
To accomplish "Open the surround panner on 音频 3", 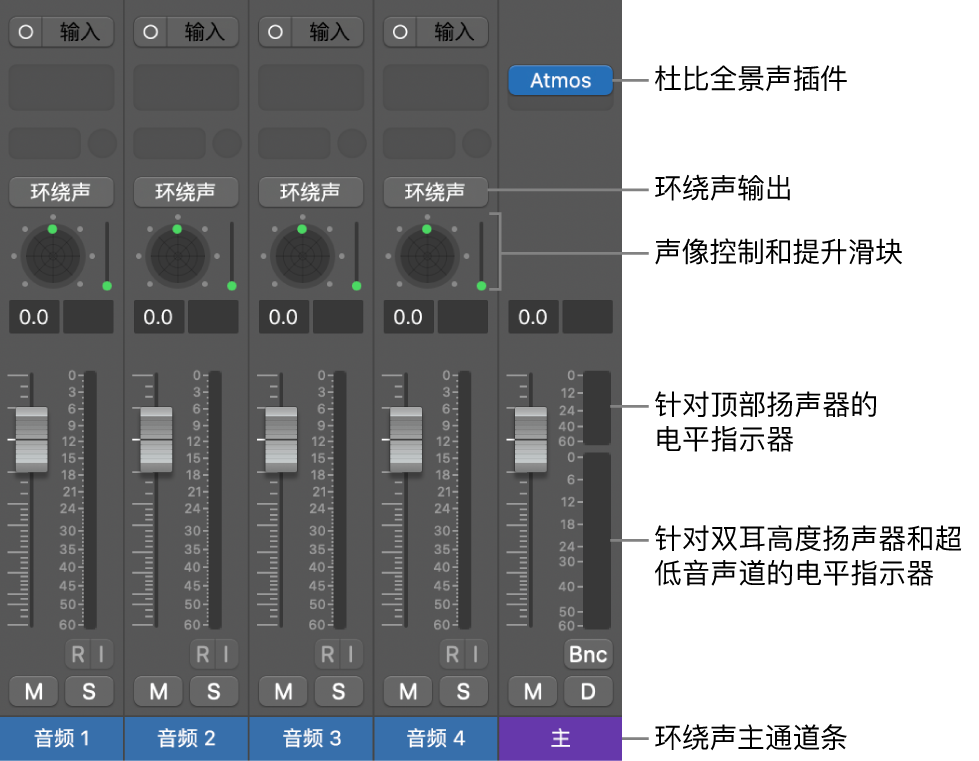I will click(302, 255).
